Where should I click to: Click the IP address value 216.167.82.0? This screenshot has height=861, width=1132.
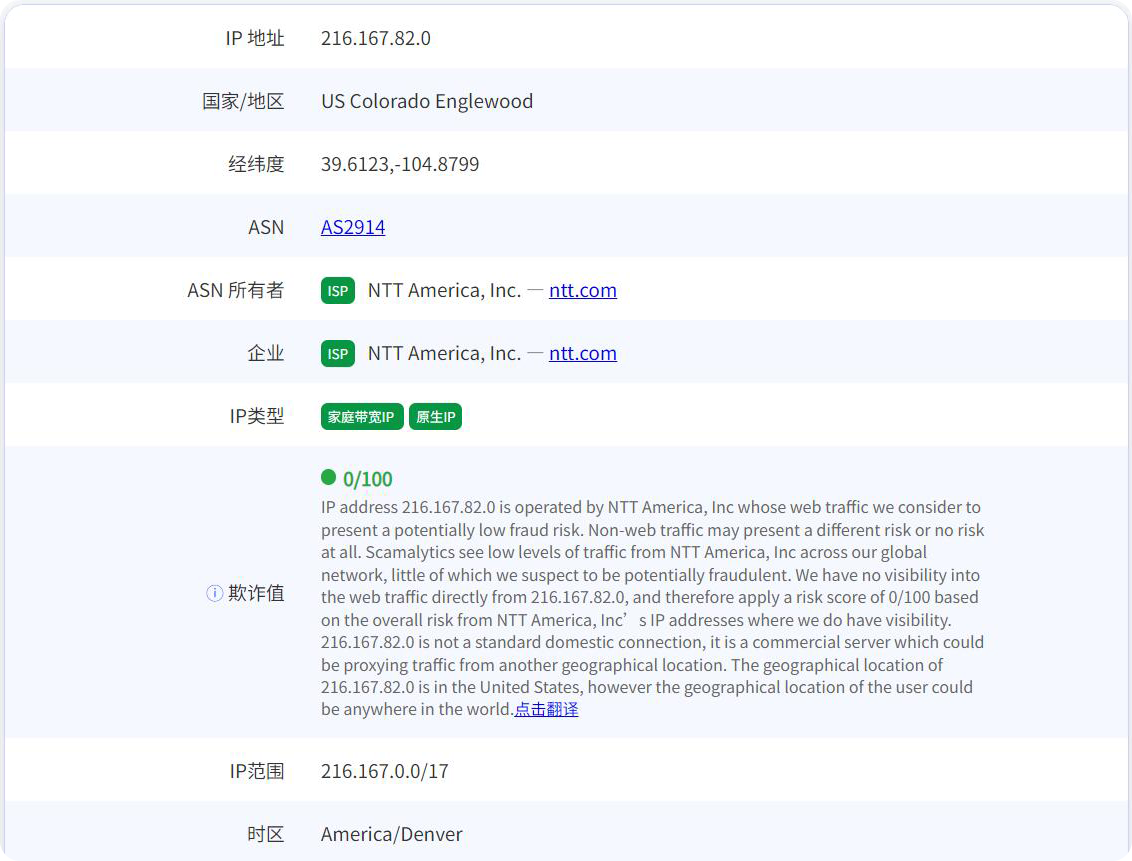pos(375,38)
